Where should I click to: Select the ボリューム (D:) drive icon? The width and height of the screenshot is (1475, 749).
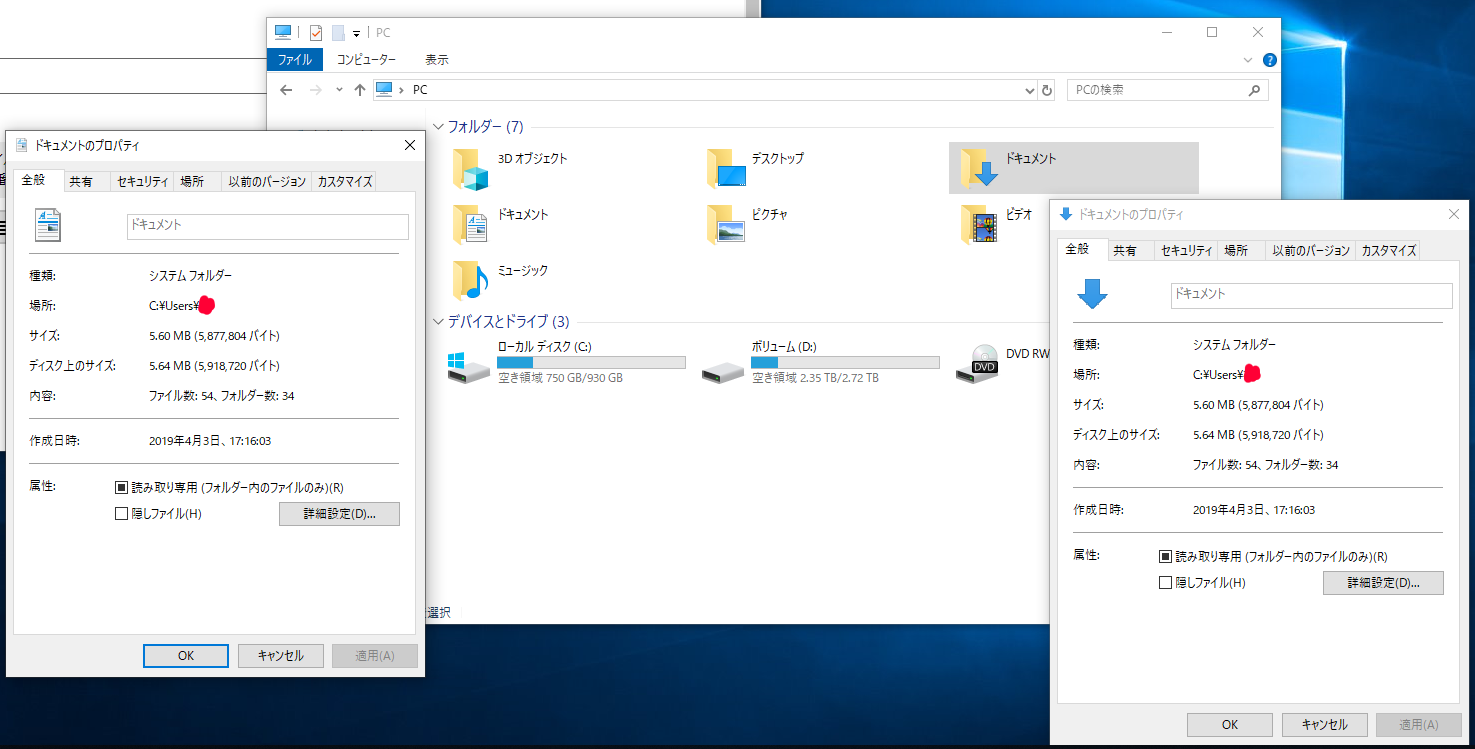[723, 366]
